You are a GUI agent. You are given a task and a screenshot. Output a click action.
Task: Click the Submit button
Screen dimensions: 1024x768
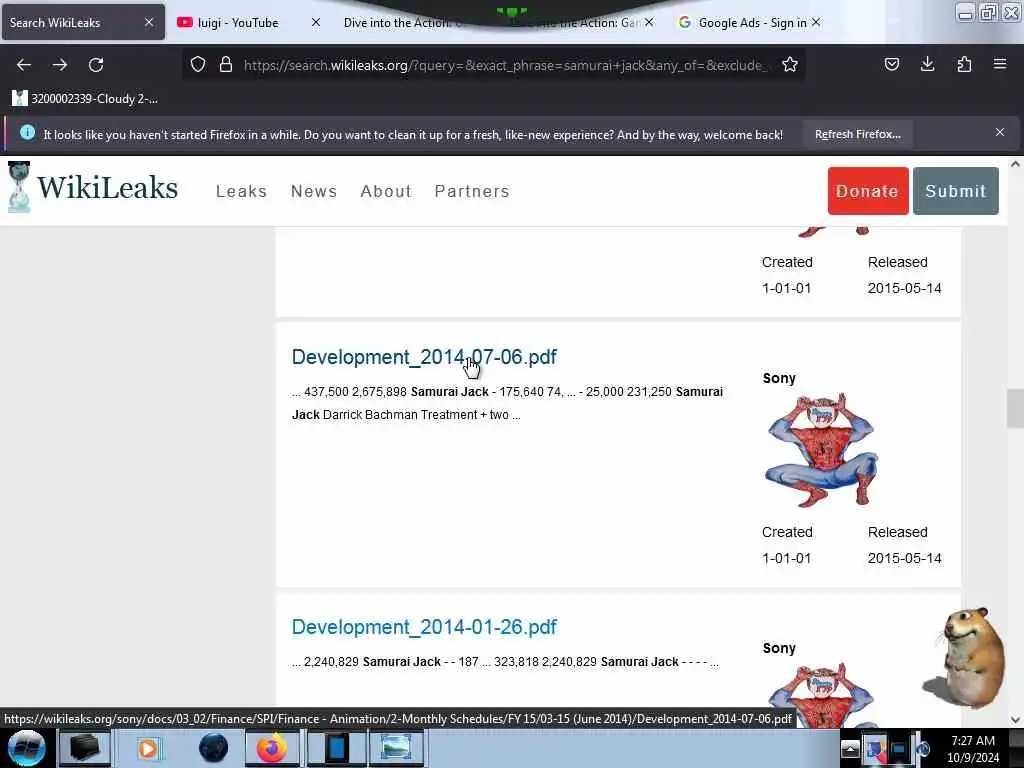point(955,191)
